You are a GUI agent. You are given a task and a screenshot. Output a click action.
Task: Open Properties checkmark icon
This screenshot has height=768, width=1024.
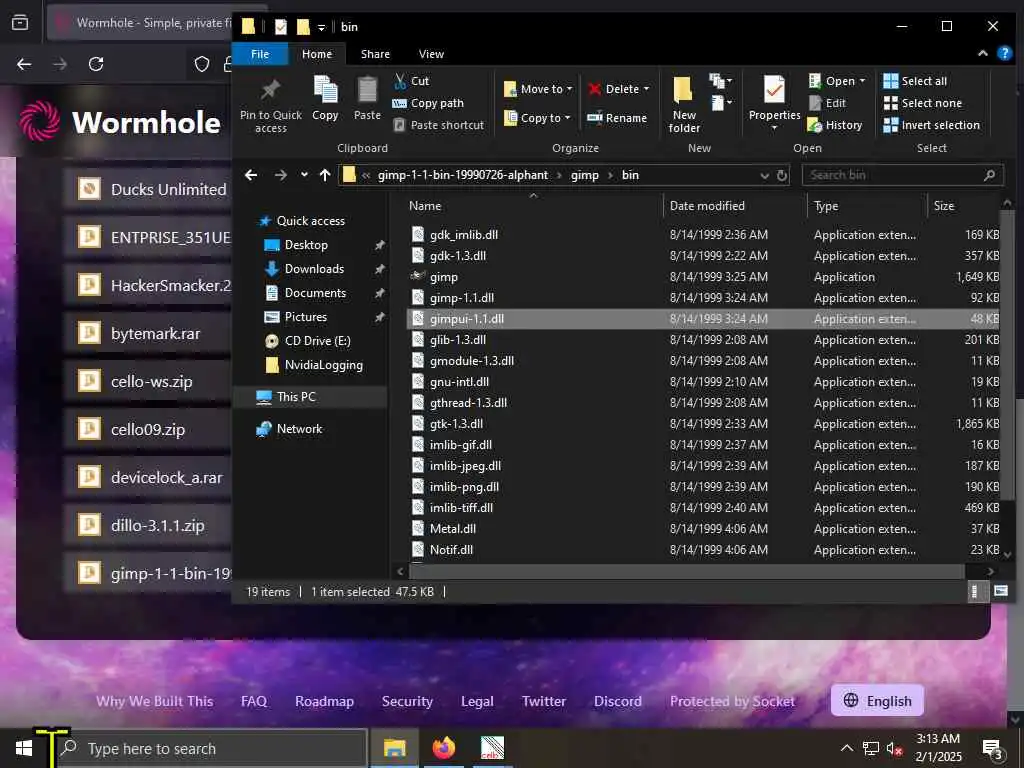(x=774, y=89)
